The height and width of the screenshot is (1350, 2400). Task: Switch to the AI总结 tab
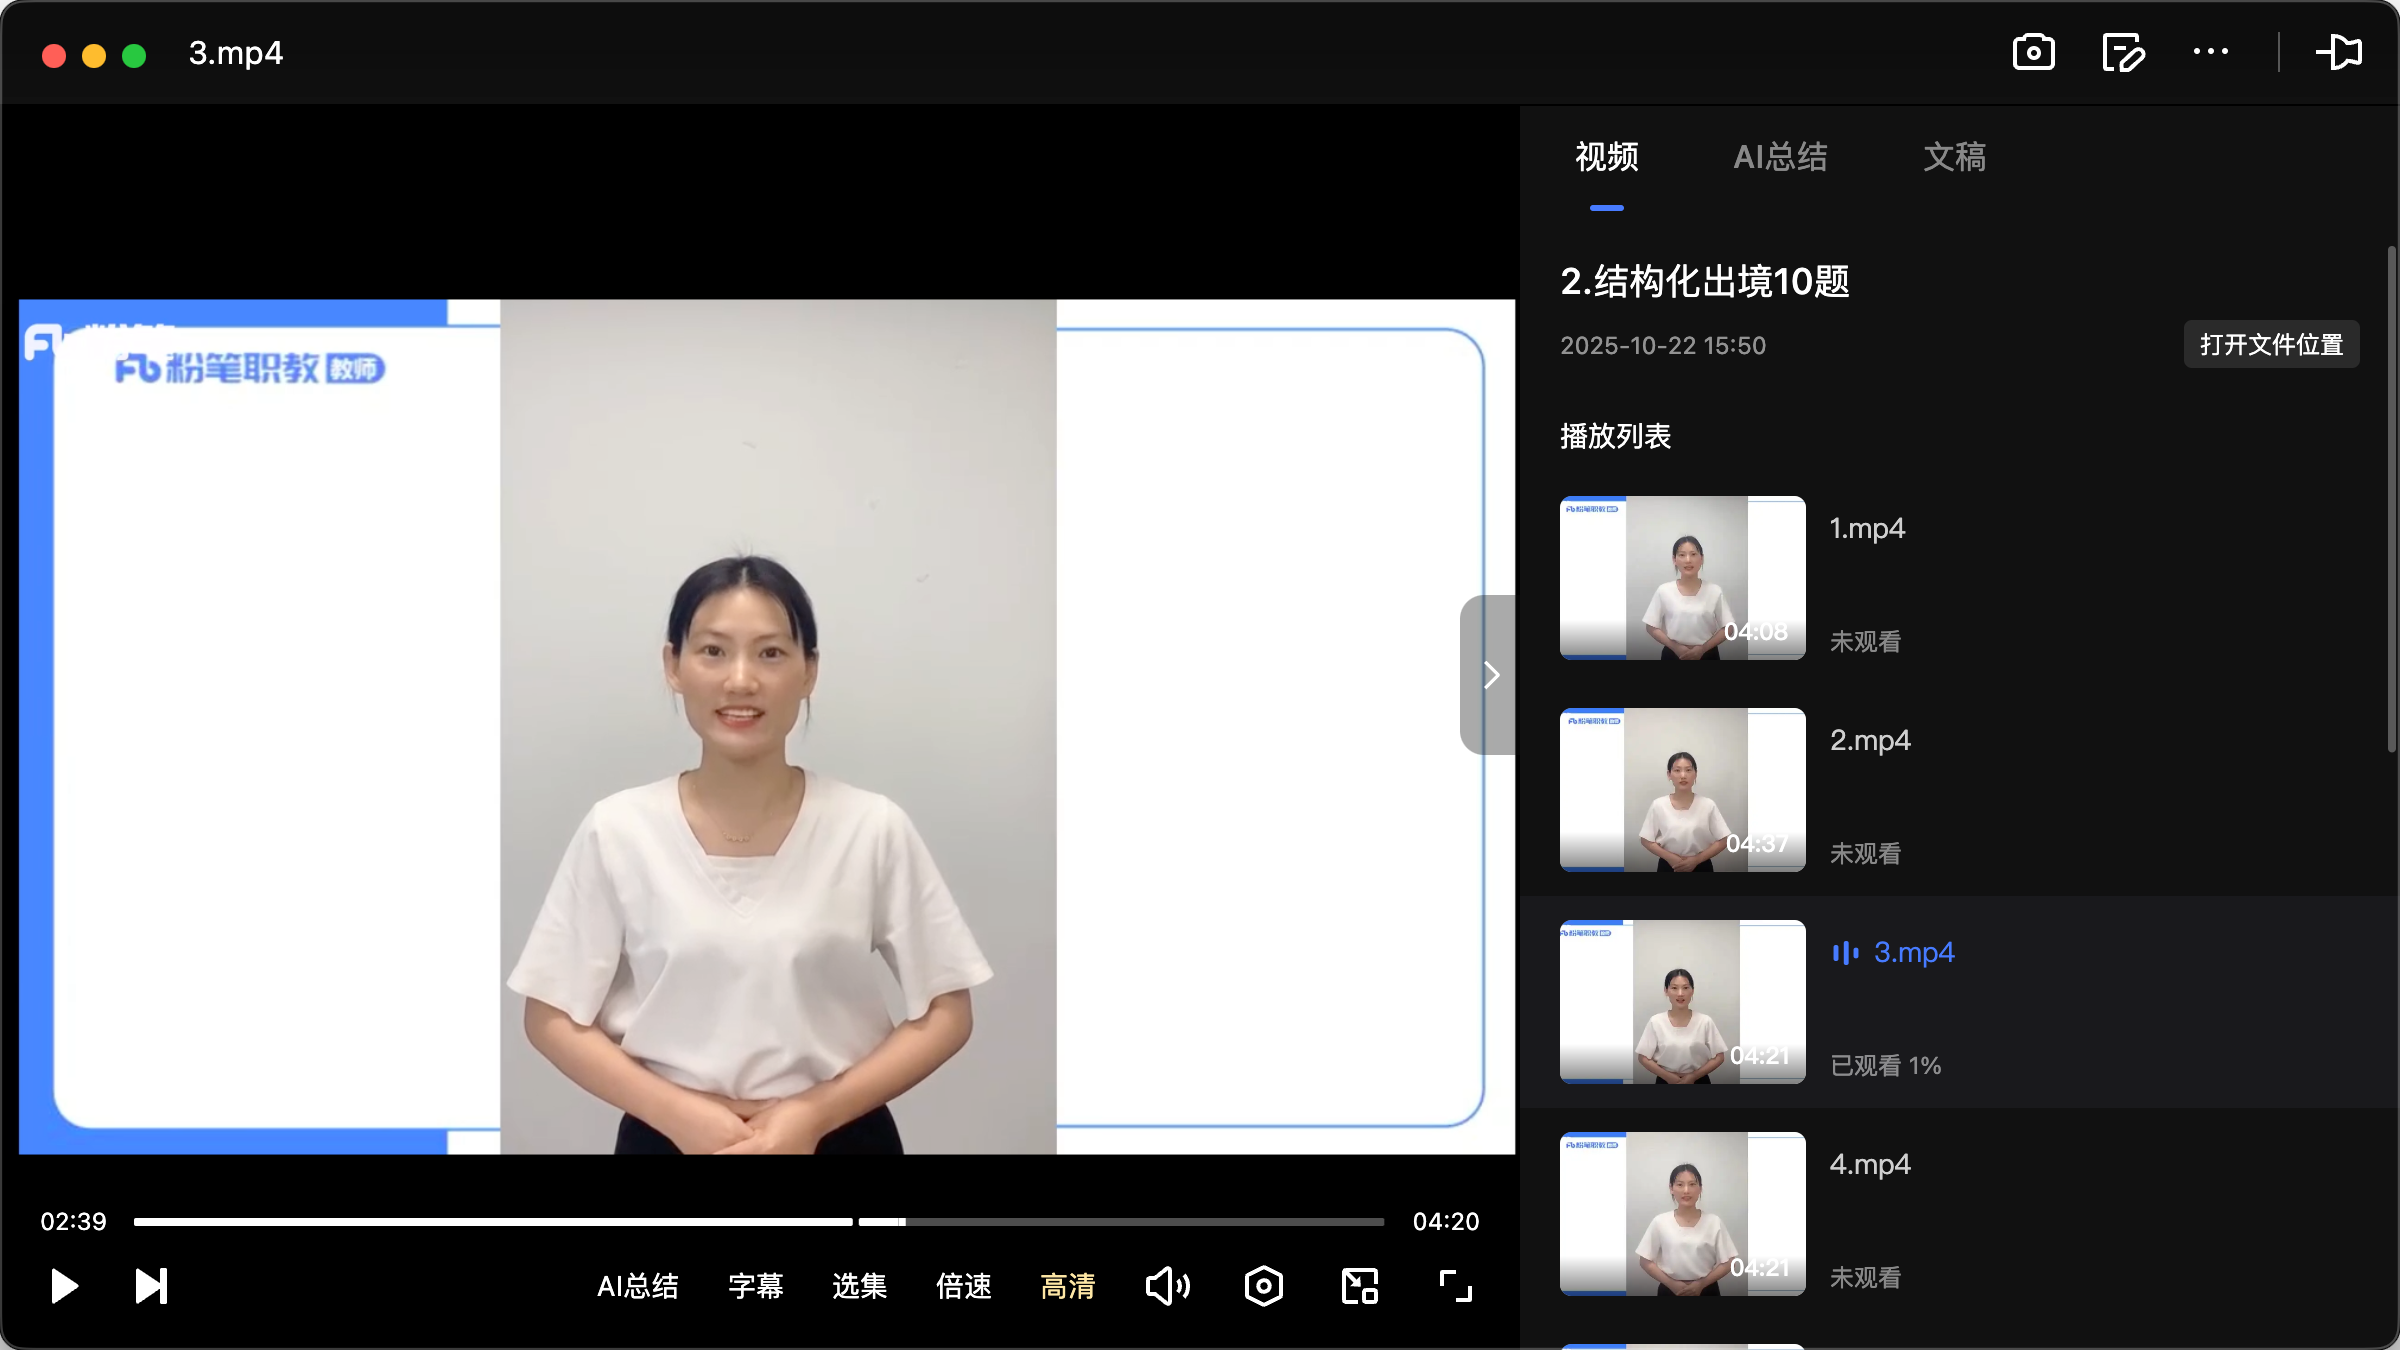pos(1781,157)
